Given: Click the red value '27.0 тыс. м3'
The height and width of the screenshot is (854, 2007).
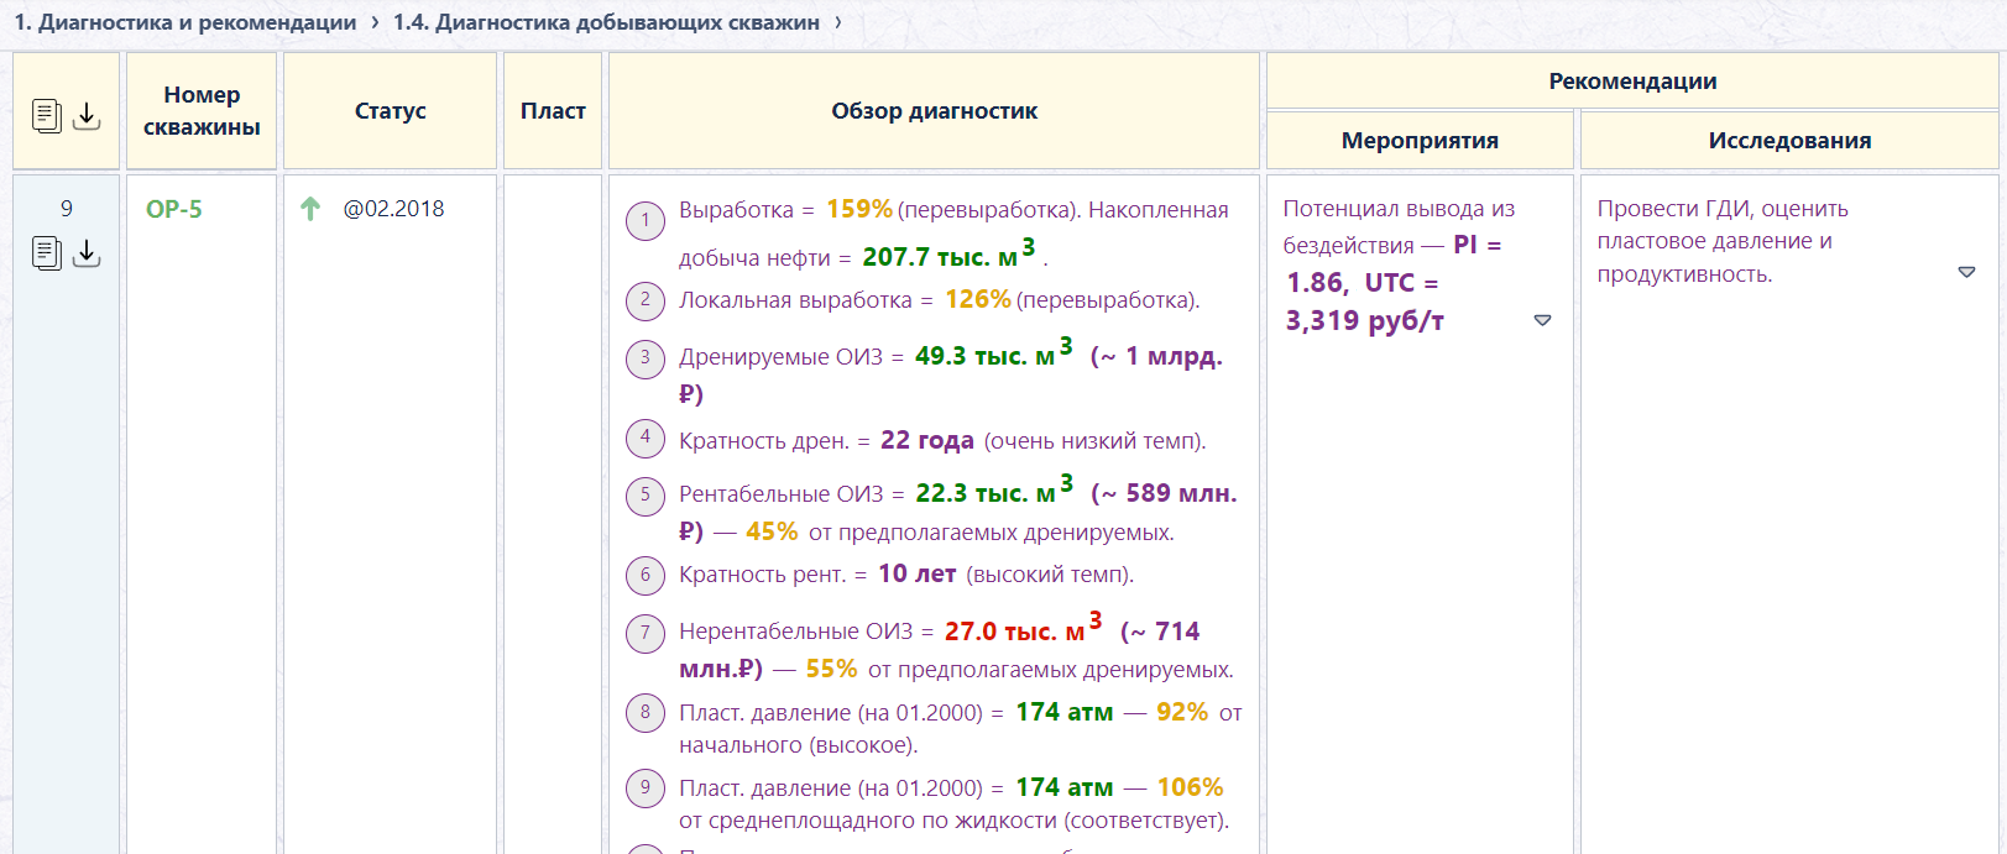Looking at the screenshot, I should 1024,628.
